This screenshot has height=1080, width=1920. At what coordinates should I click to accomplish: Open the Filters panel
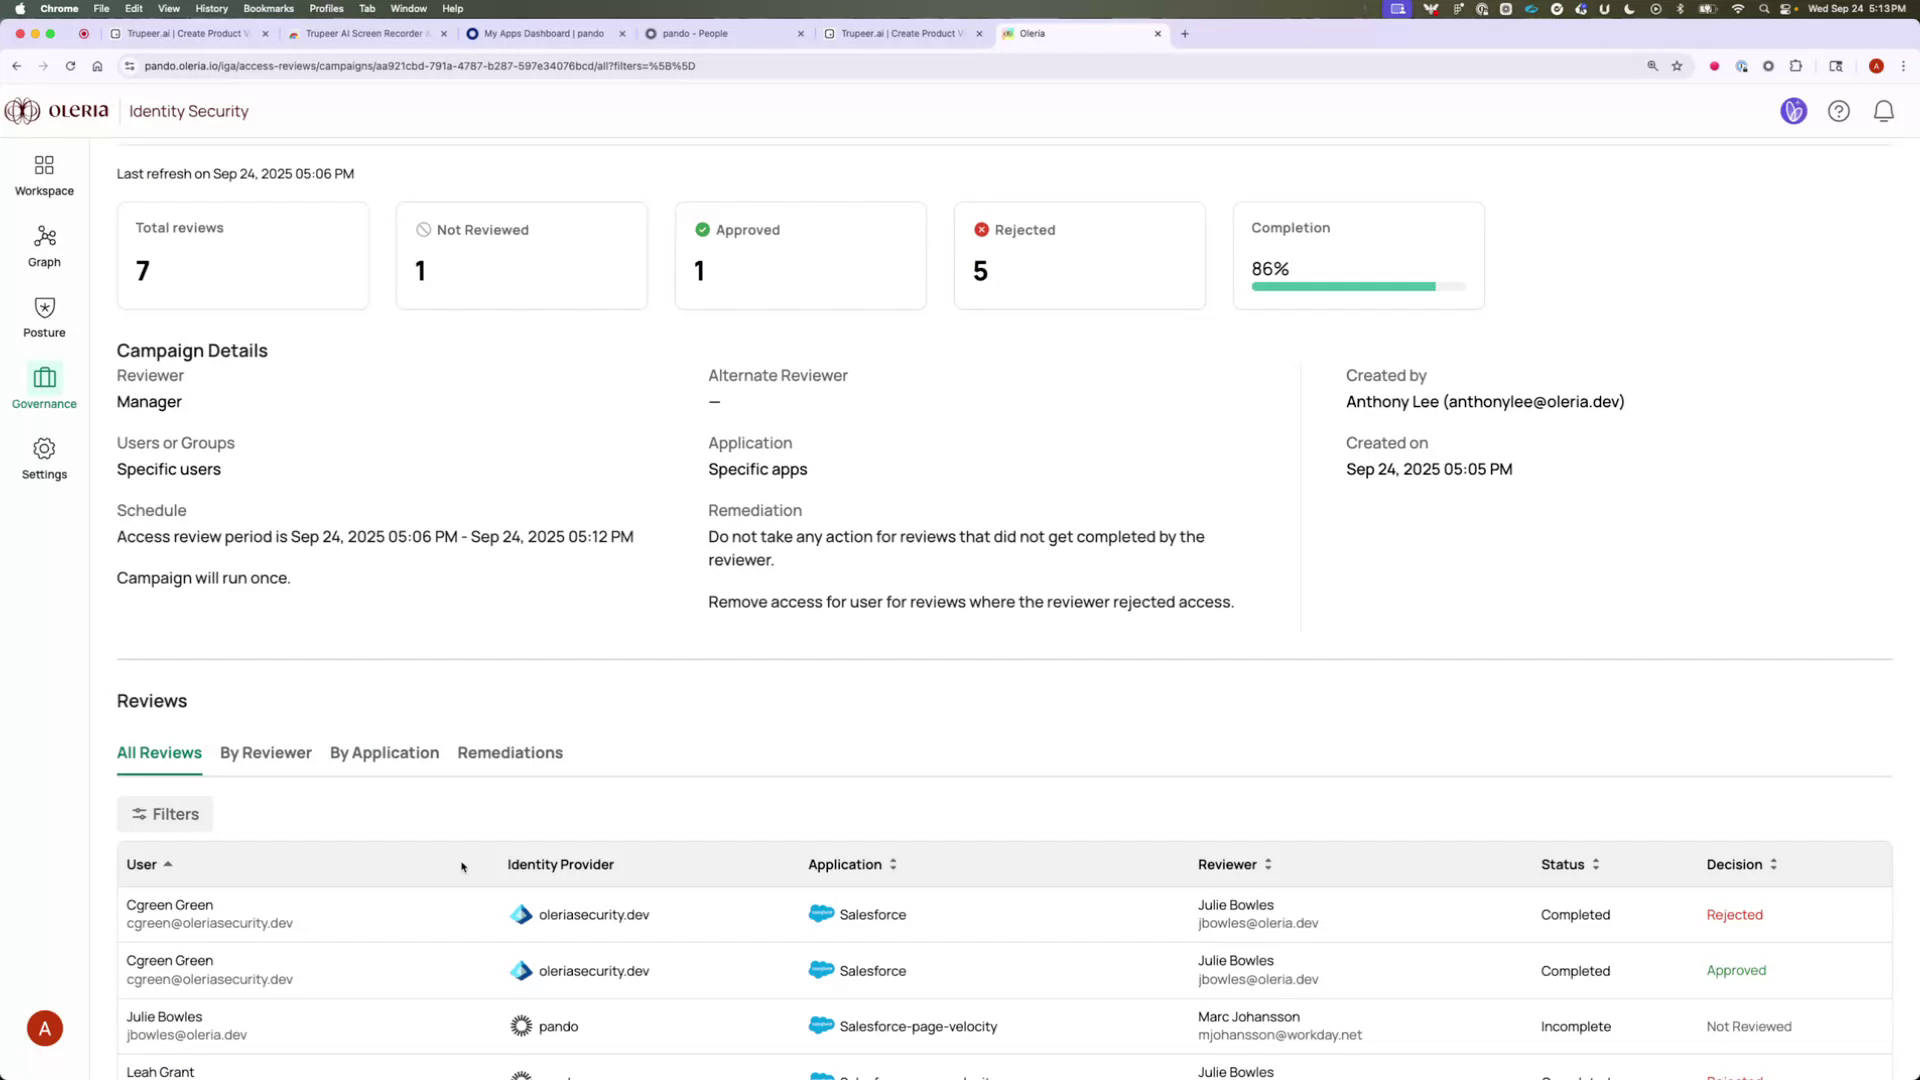164,813
